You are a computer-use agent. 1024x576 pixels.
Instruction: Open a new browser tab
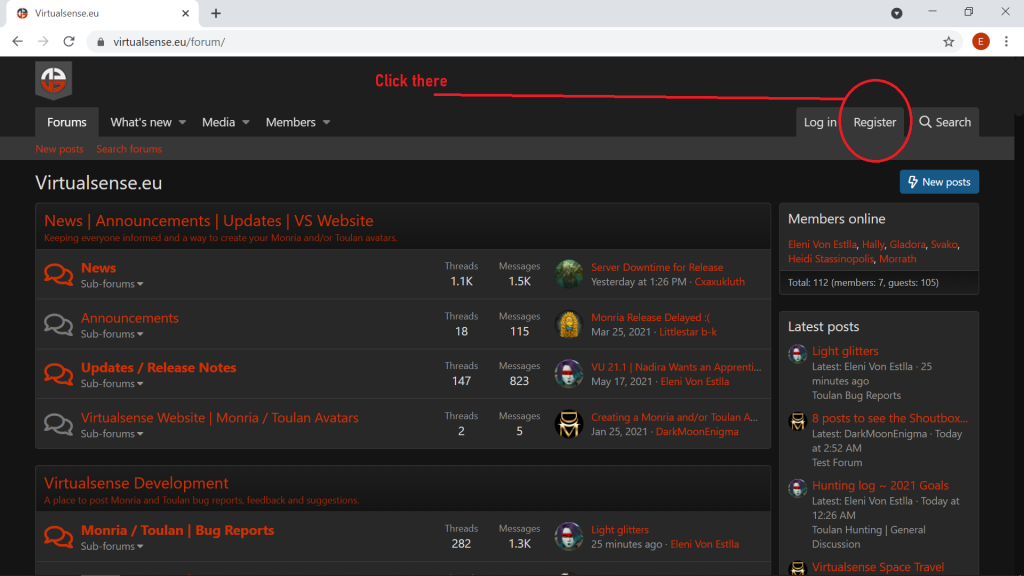(216, 13)
